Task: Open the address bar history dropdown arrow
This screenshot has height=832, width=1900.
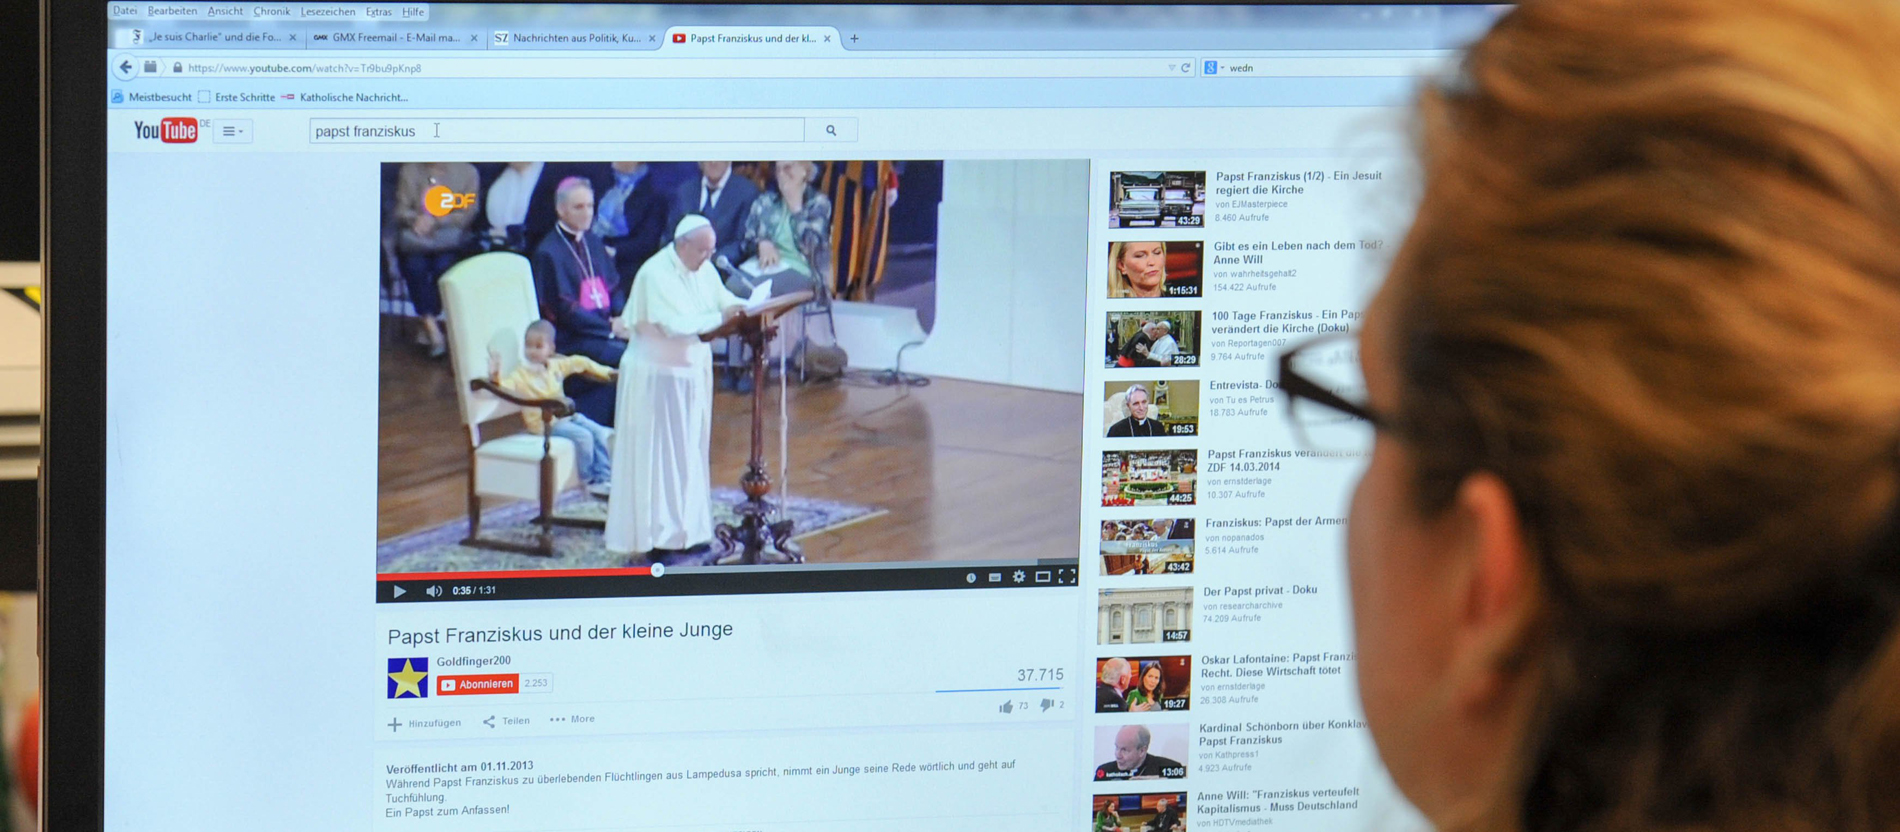Action: [x=1171, y=68]
